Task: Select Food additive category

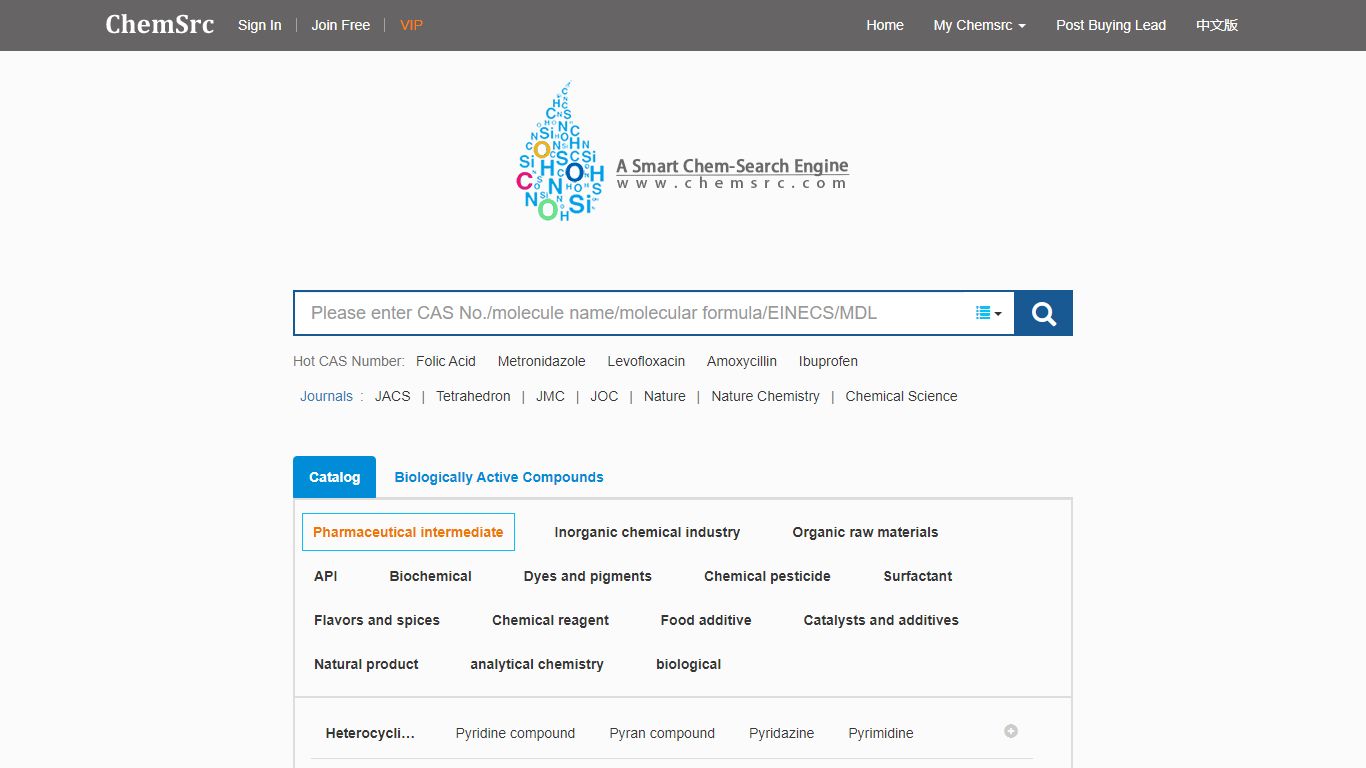Action: [x=706, y=620]
